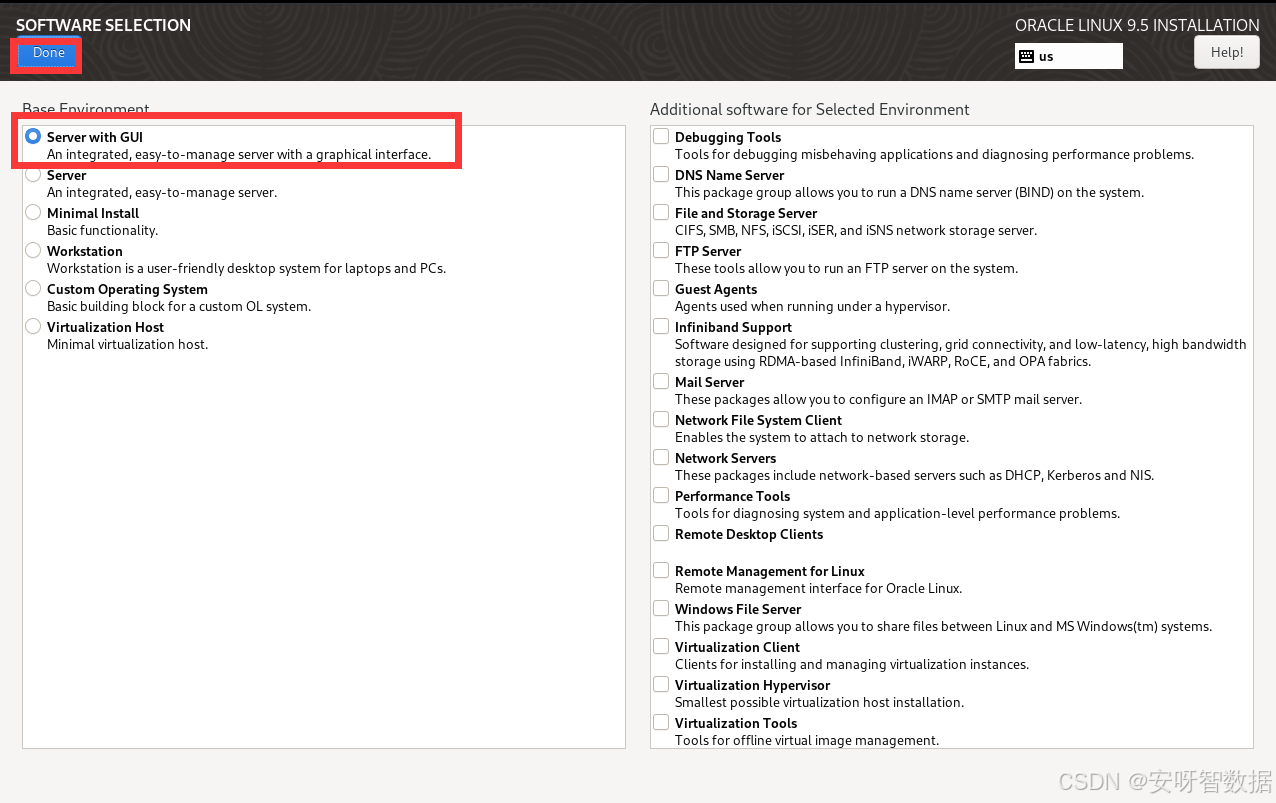The image size is (1276, 803).
Task: Enable the Virtualization Tools checkbox
Action: 661,722
